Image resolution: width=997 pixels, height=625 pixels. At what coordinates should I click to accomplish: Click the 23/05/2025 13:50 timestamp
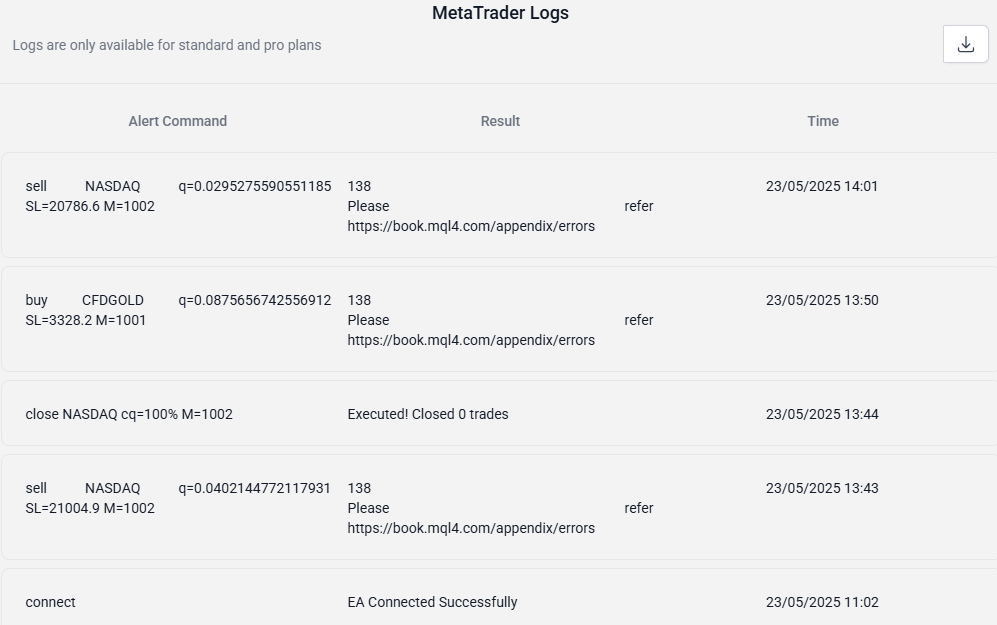(x=822, y=300)
